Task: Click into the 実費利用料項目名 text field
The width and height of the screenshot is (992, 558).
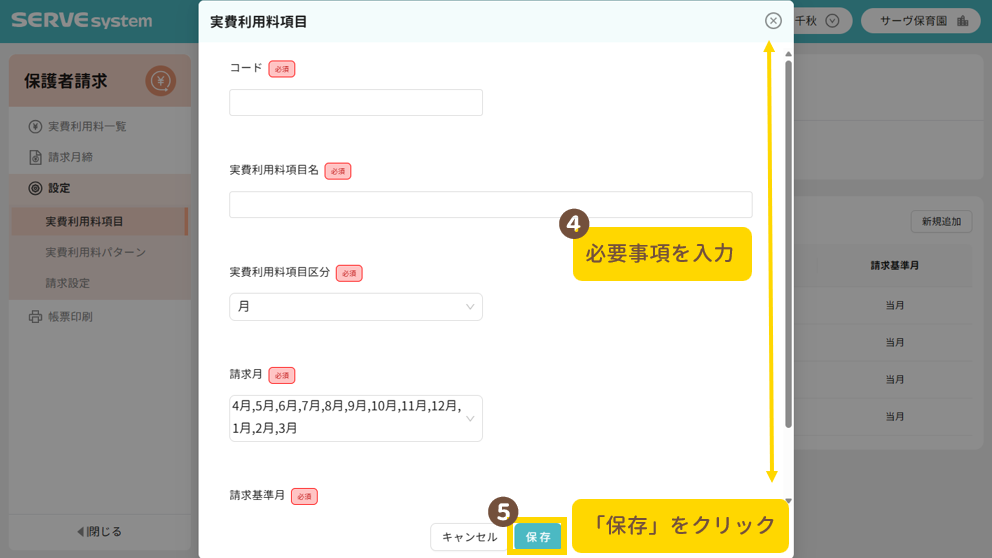Action: 490,205
